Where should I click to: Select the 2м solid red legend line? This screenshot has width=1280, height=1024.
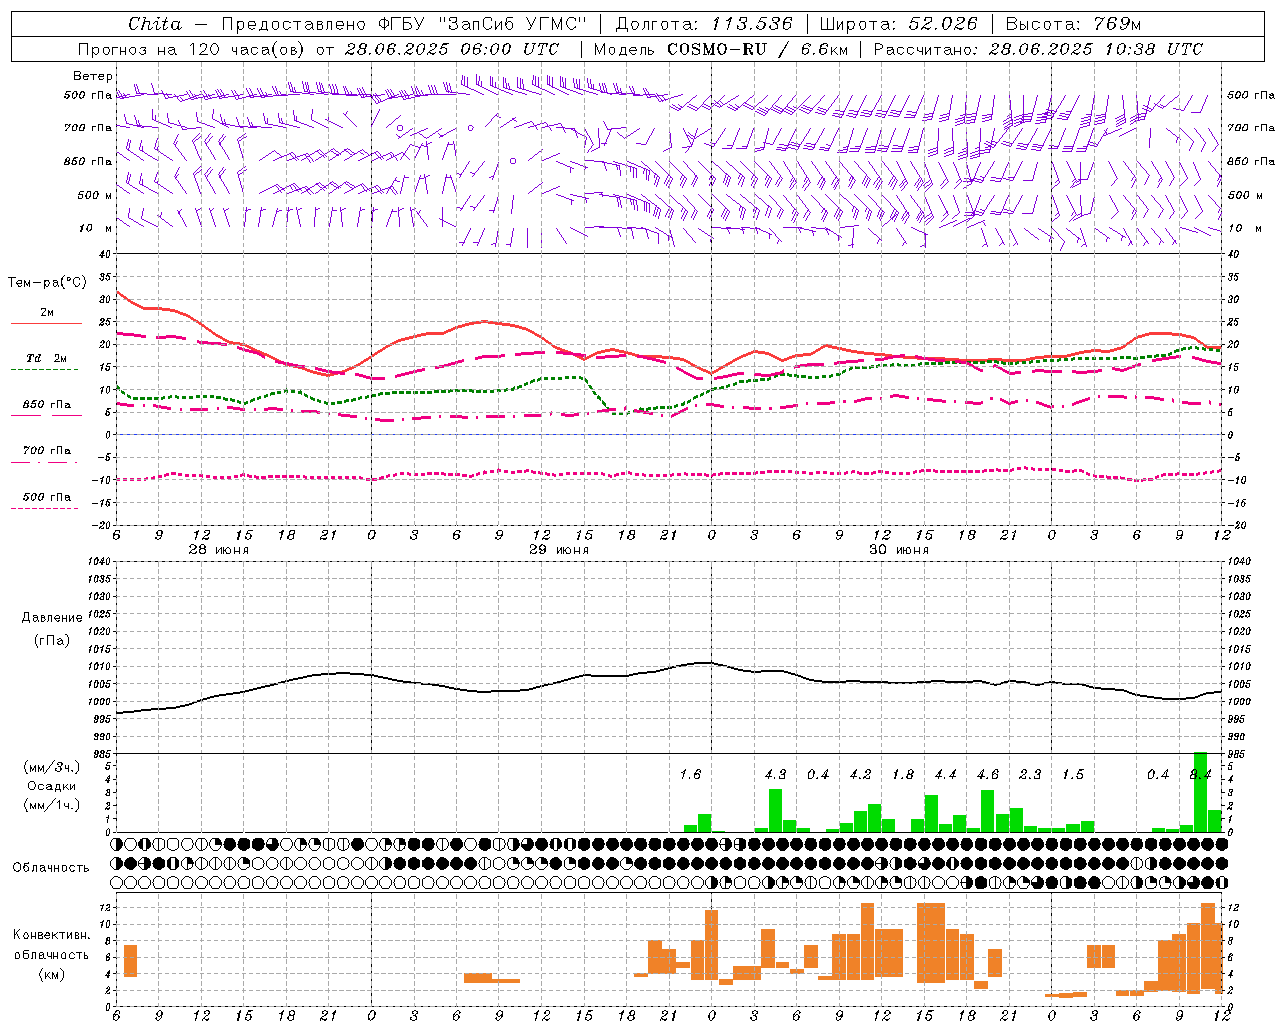pyautogui.click(x=46, y=323)
